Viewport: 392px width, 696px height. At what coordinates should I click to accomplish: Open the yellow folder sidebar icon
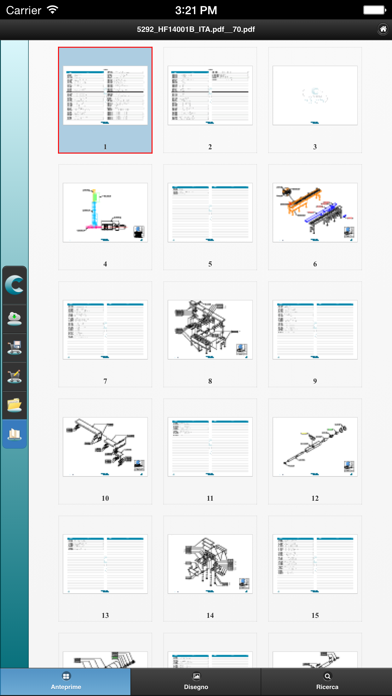click(x=15, y=405)
